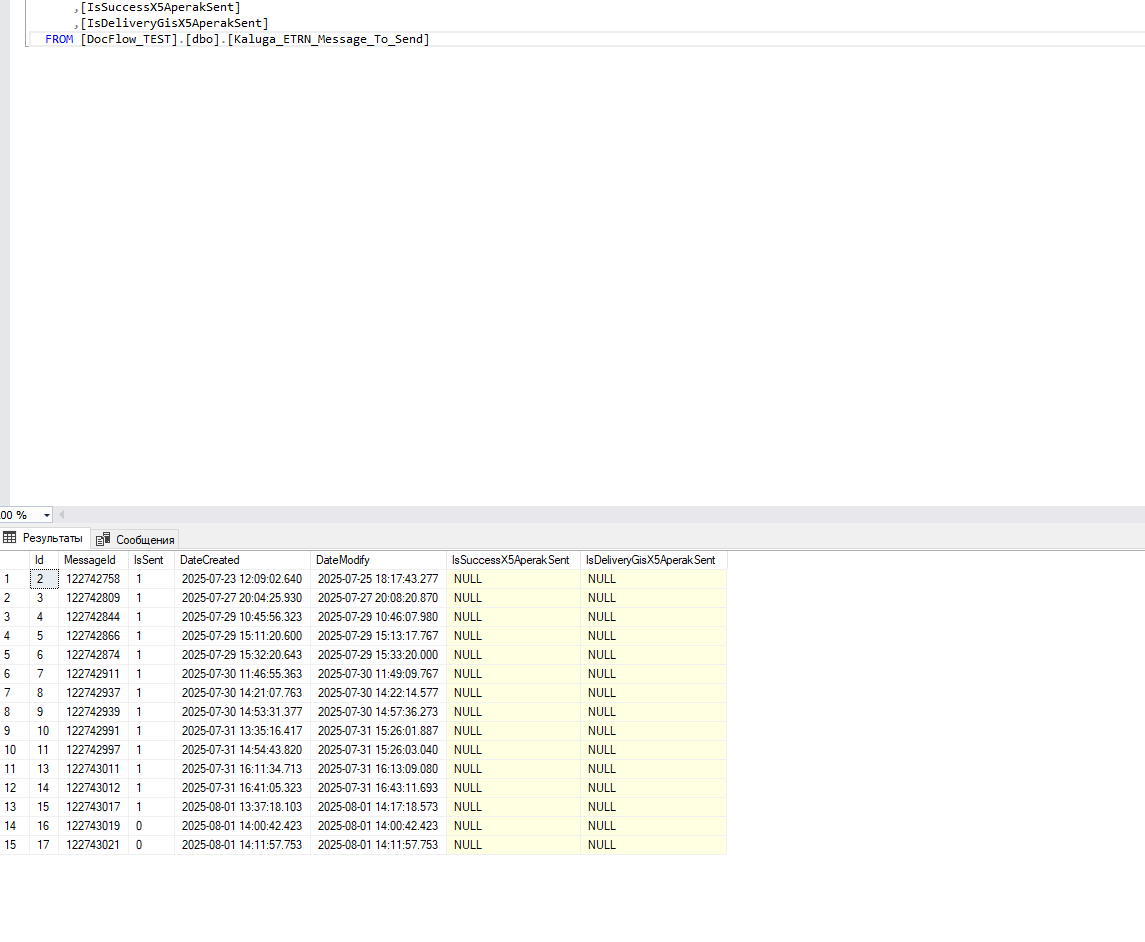Click the FROM keyword in the query
The height and width of the screenshot is (942, 1145).
pos(59,39)
